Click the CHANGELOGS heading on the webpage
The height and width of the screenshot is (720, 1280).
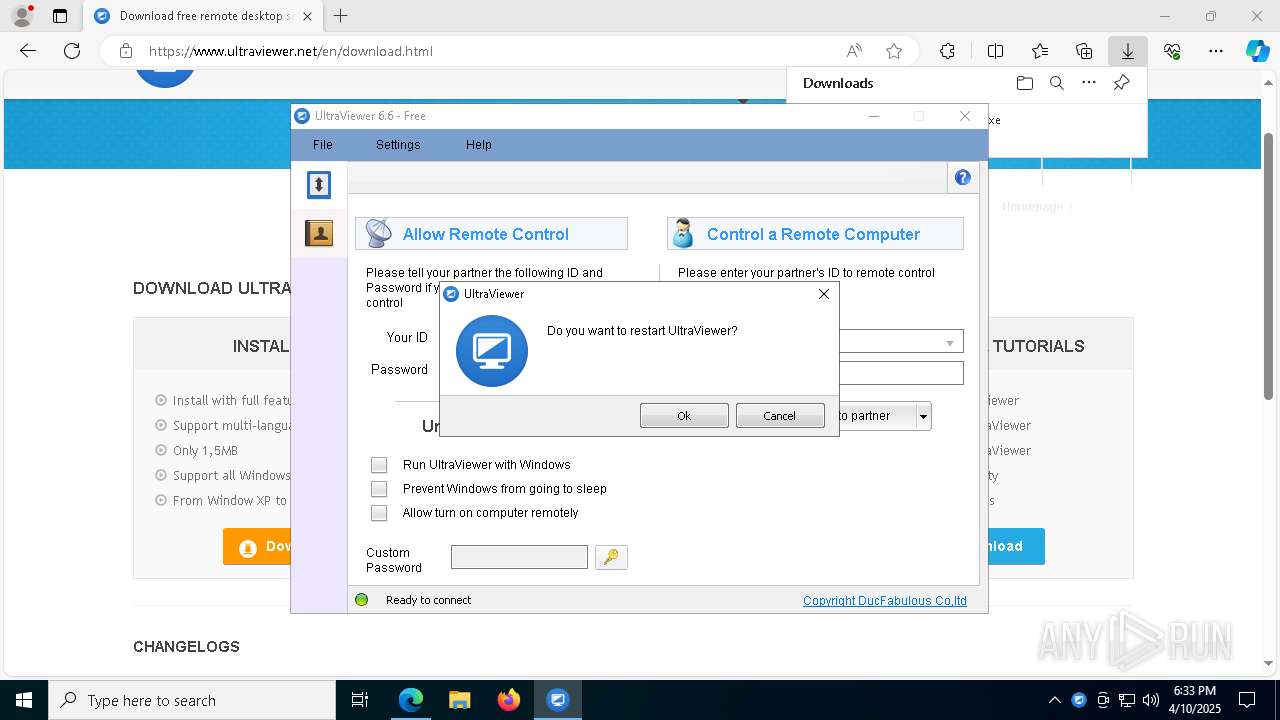(x=186, y=647)
